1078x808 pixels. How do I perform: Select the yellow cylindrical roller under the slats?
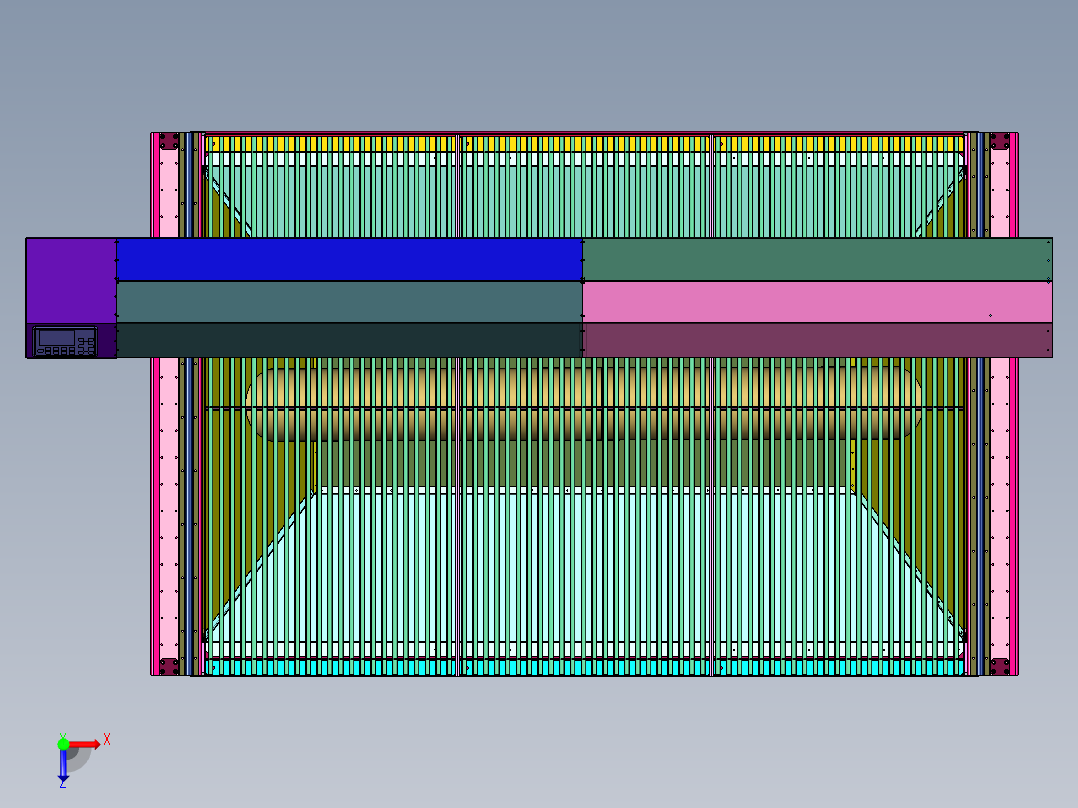click(x=583, y=404)
